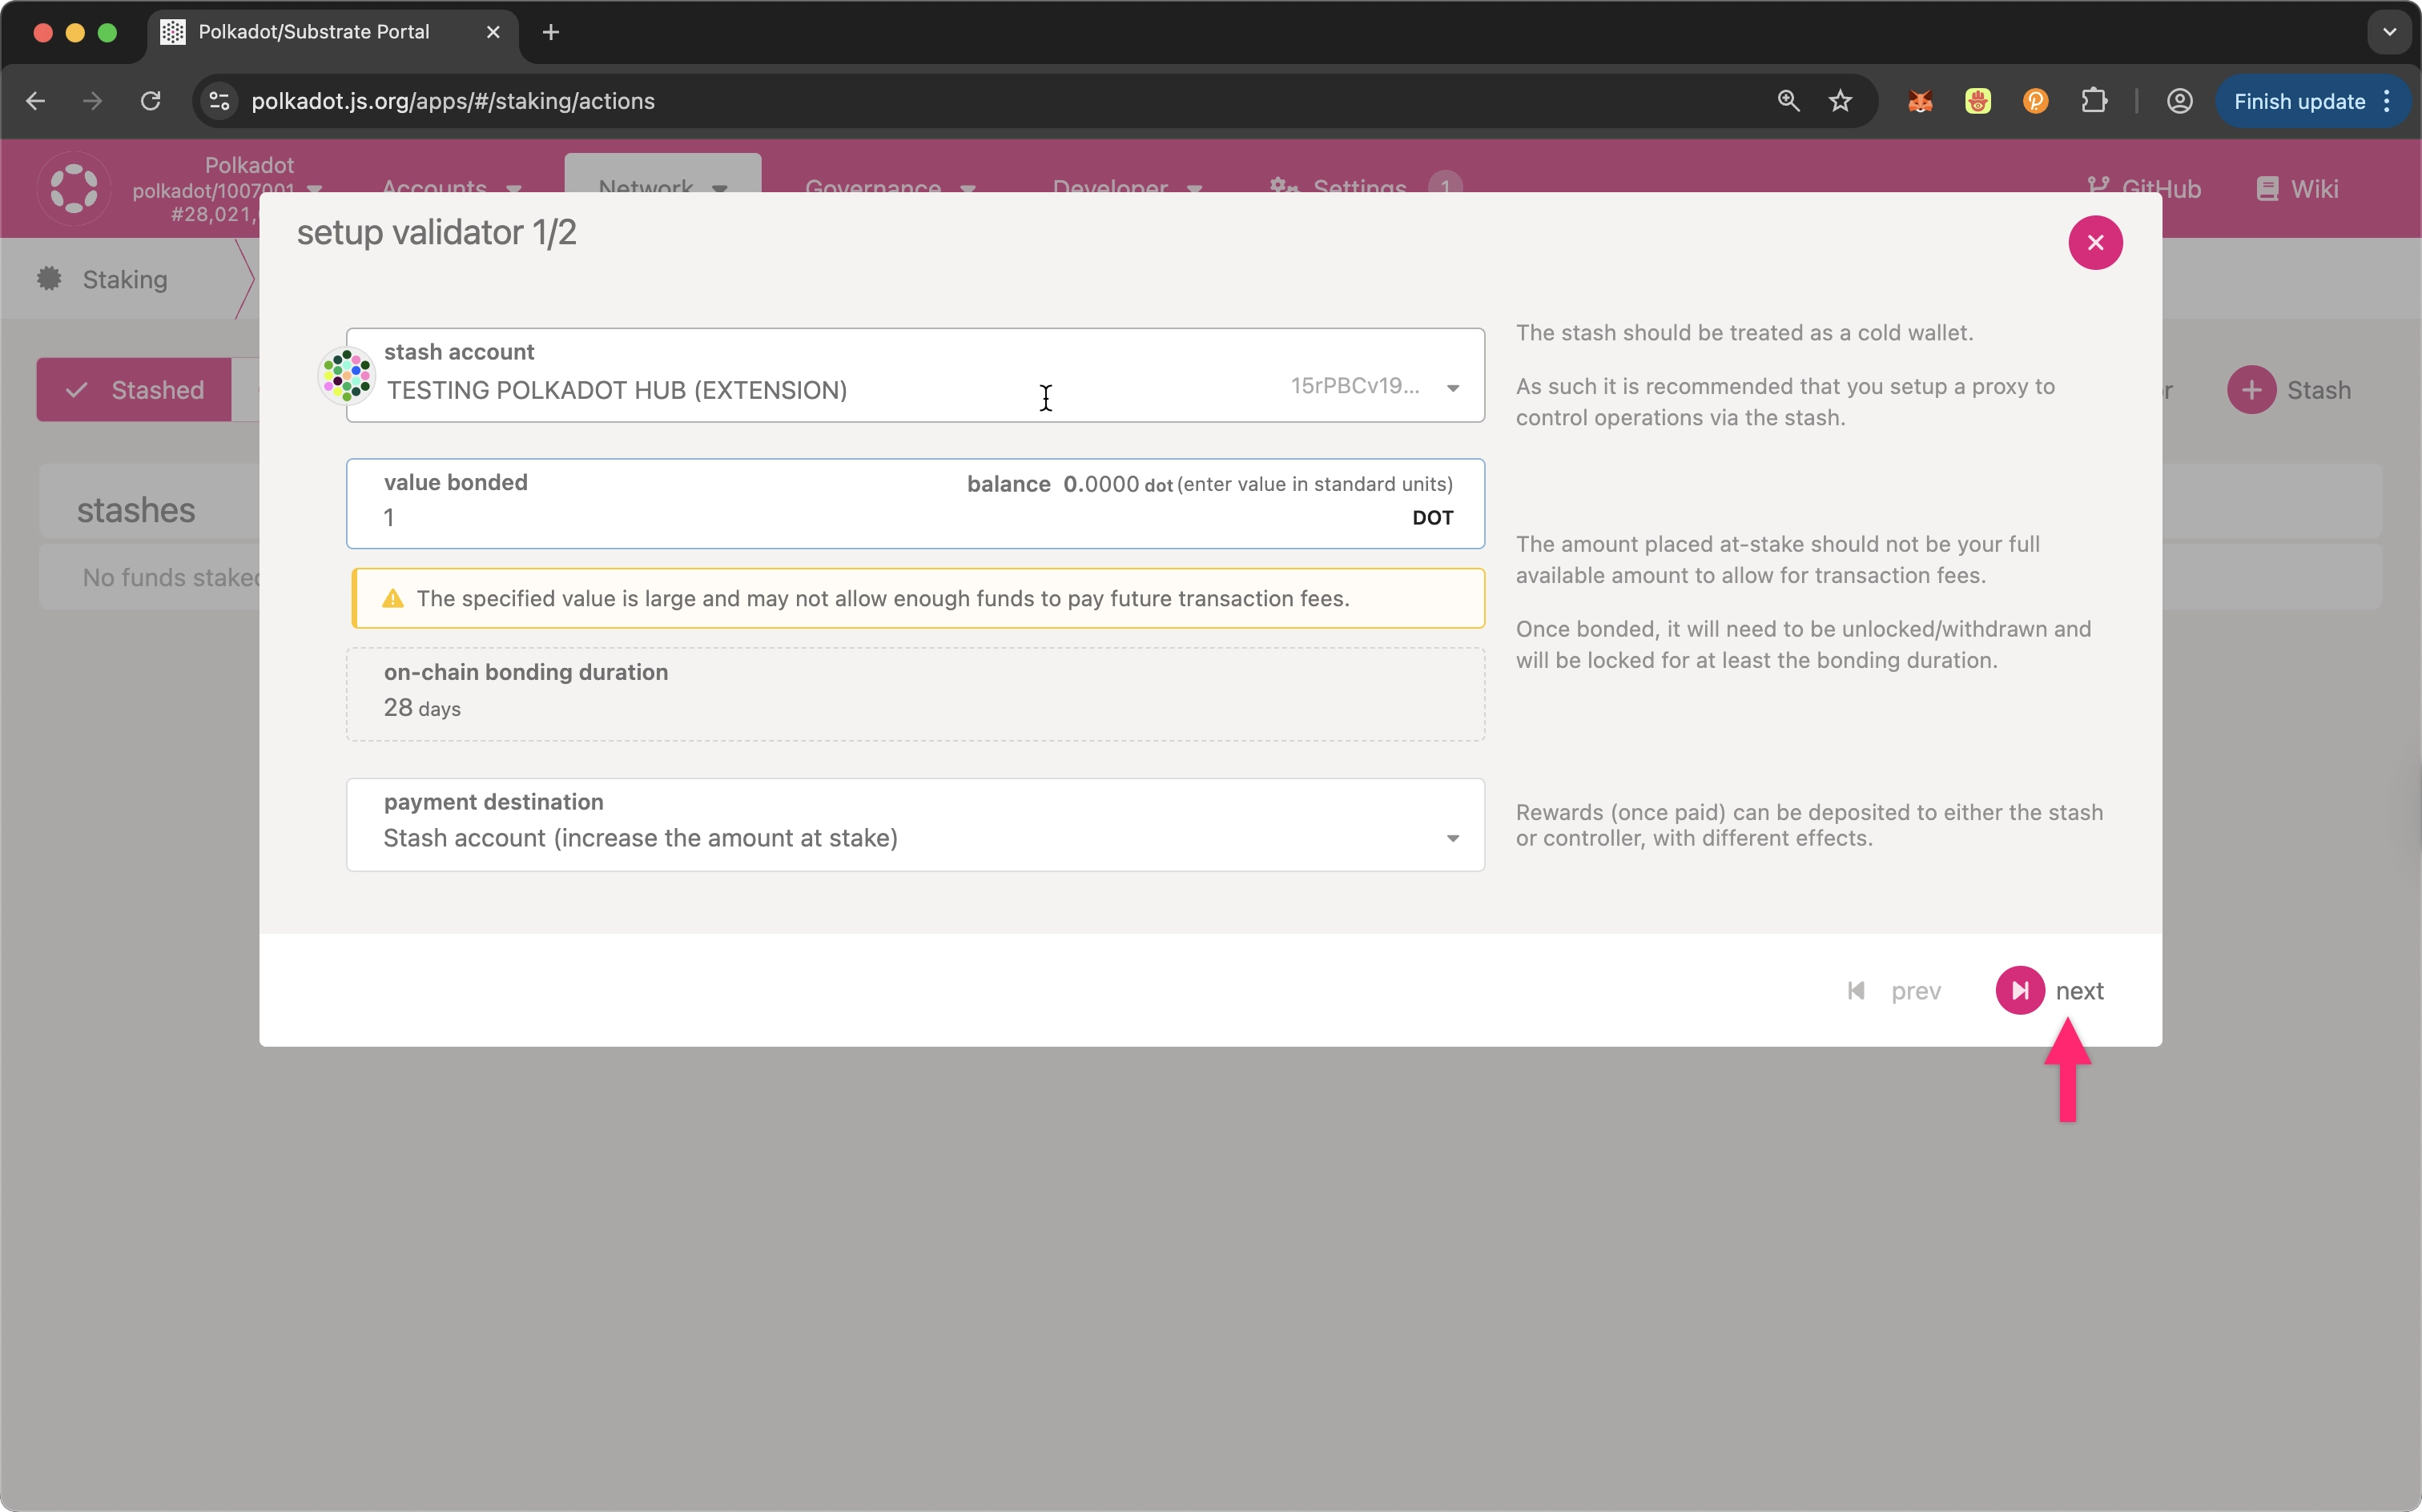This screenshot has height=1512, width=2422.
Task: Click the stash account identicon
Action: pos(346,376)
